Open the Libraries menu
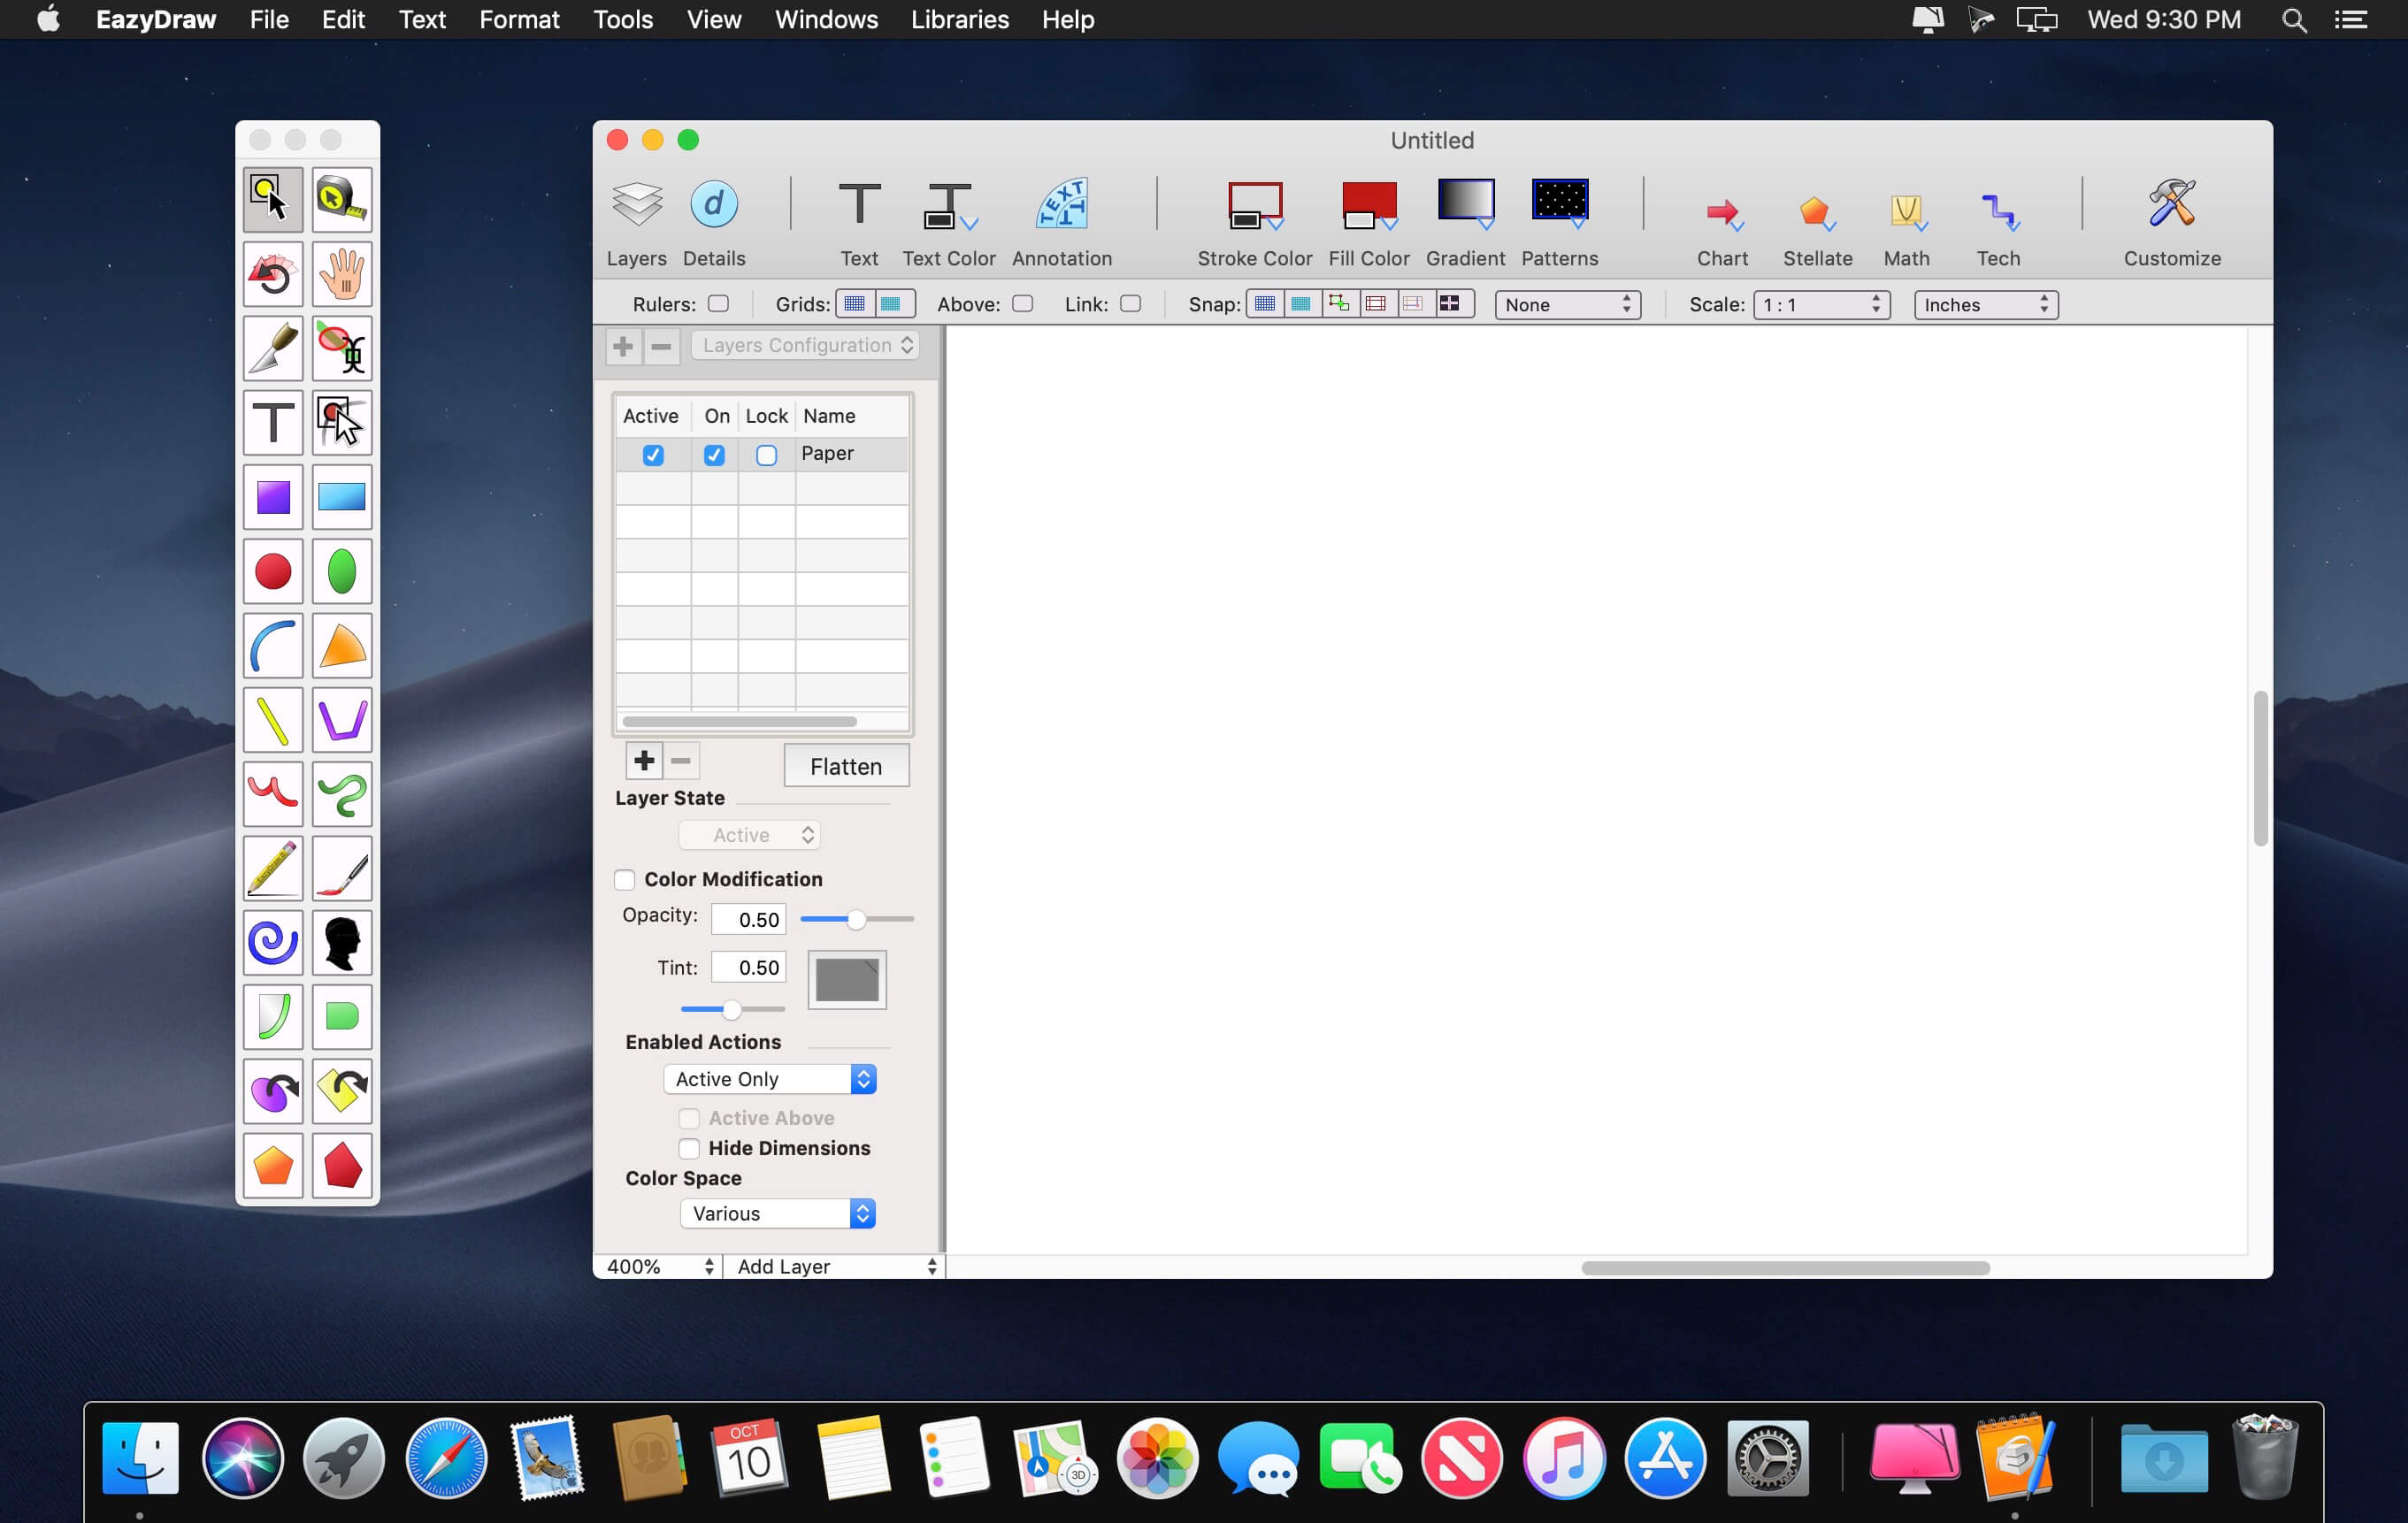The width and height of the screenshot is (2408, 1523). [959, 20]
